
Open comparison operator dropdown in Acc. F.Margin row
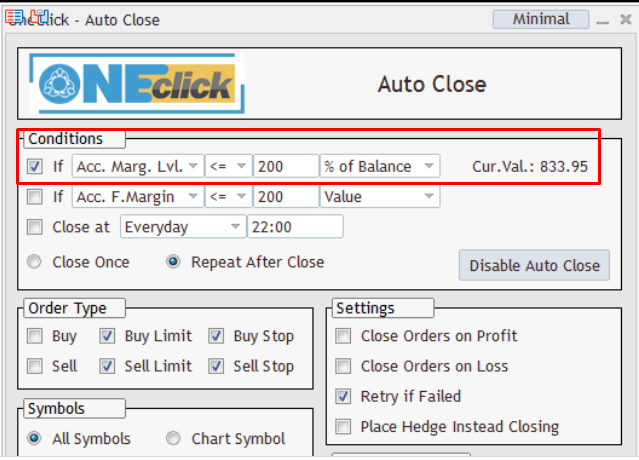click(x=229, y=196)
